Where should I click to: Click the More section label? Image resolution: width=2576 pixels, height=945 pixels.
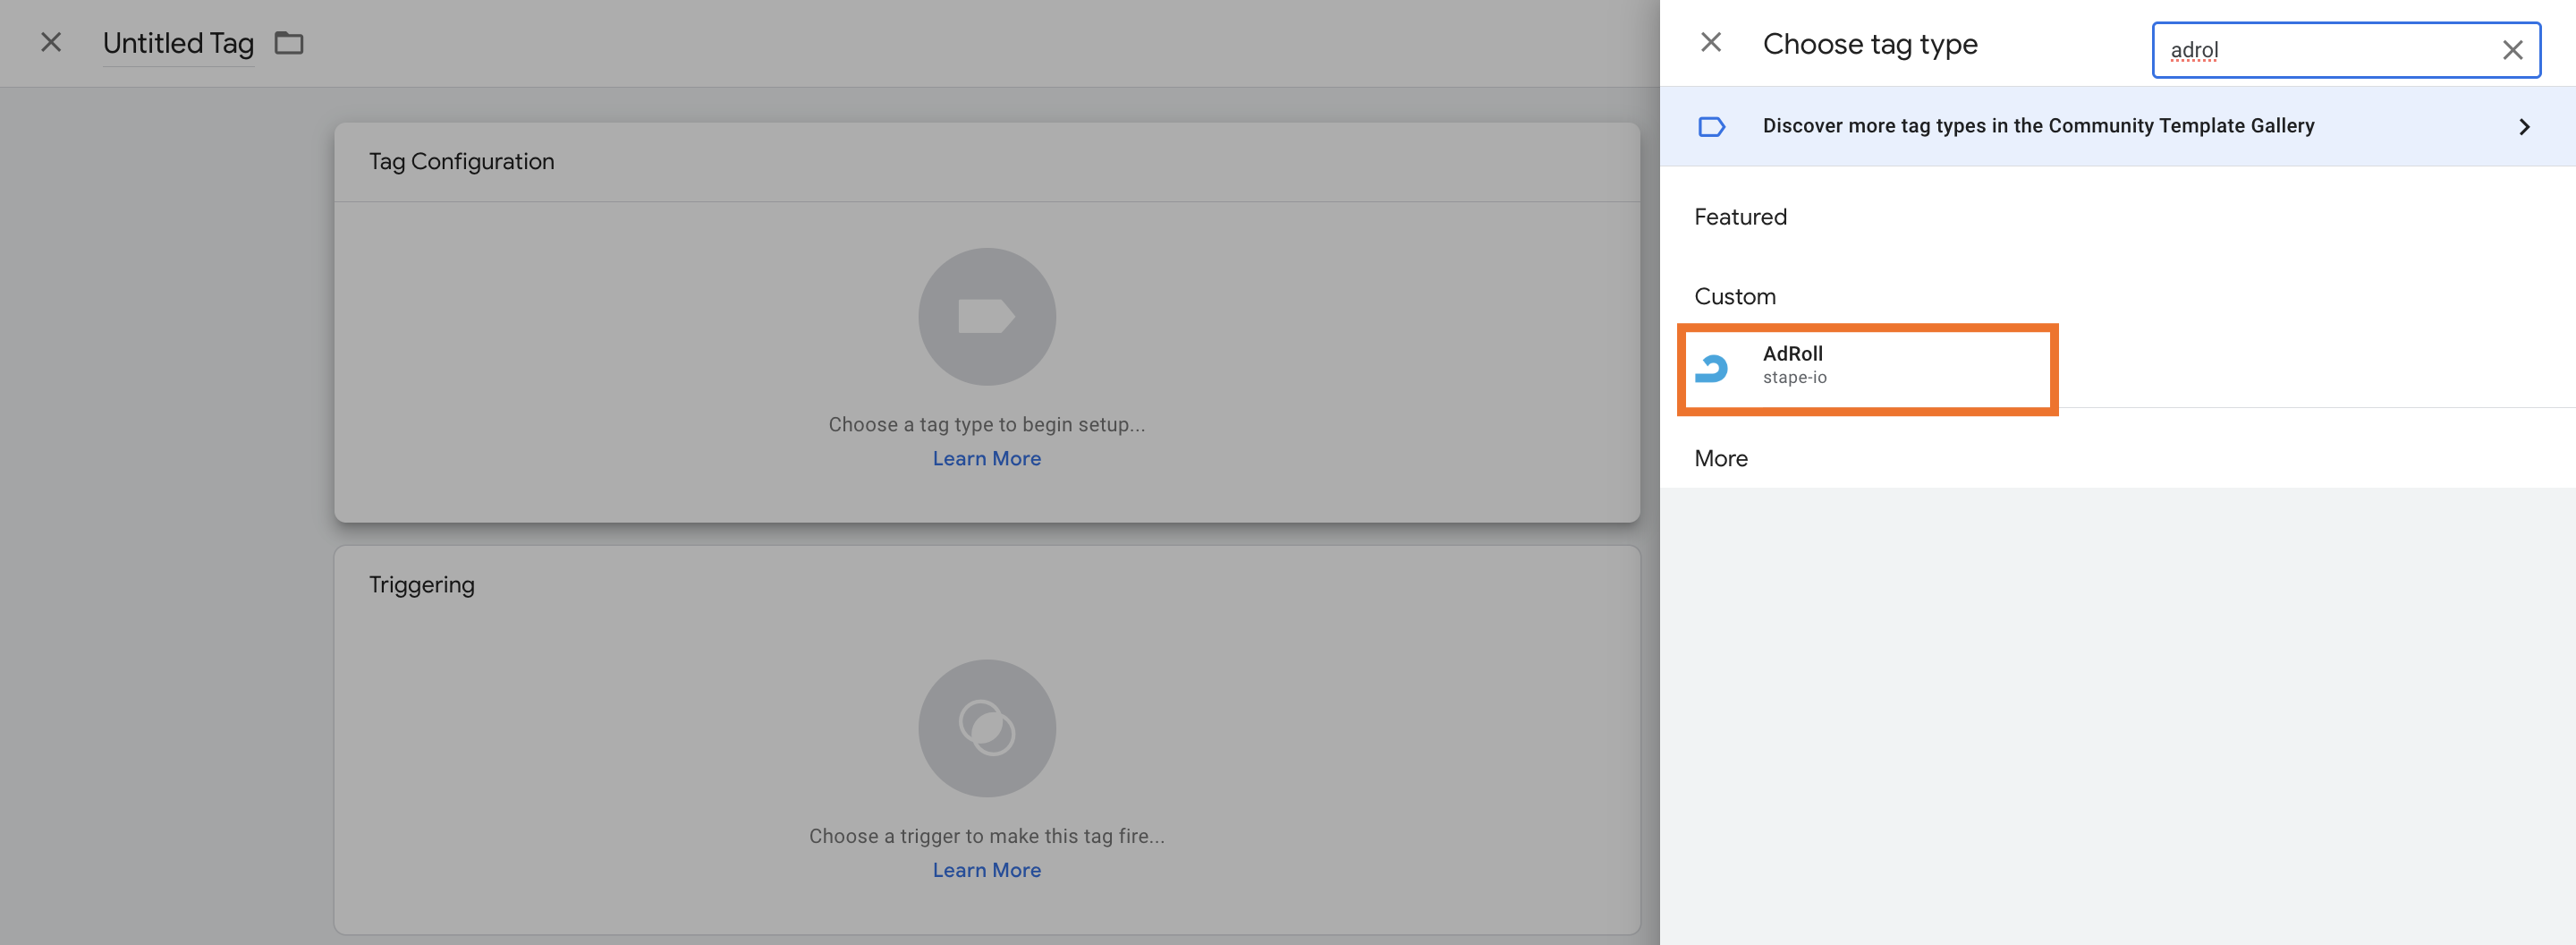tap(1721, 459)
